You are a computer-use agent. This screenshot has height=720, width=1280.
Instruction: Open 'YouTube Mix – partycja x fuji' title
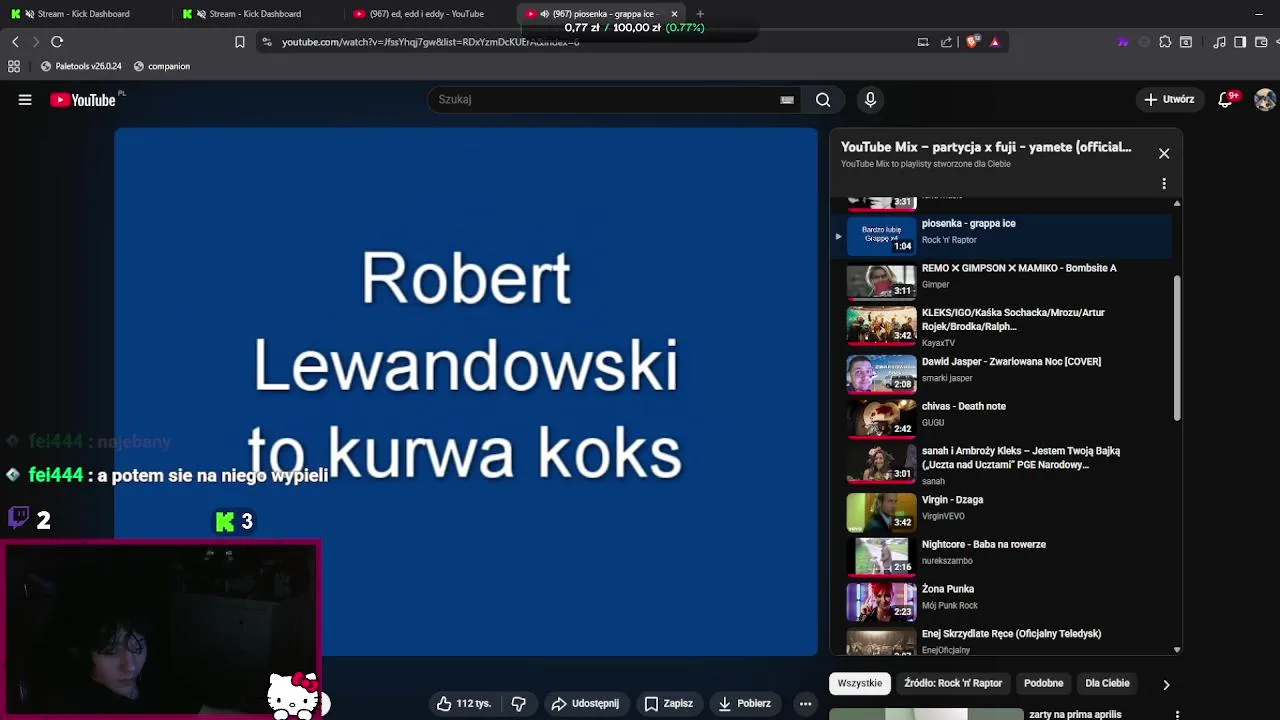[x=986, y=147]
